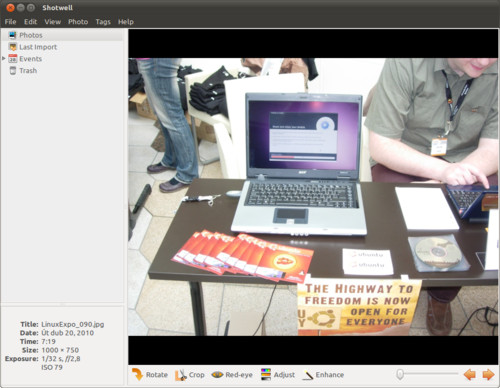The image size is (500, 388).
Task: Click the Rotate arrow icon
Action: (137, 375)
